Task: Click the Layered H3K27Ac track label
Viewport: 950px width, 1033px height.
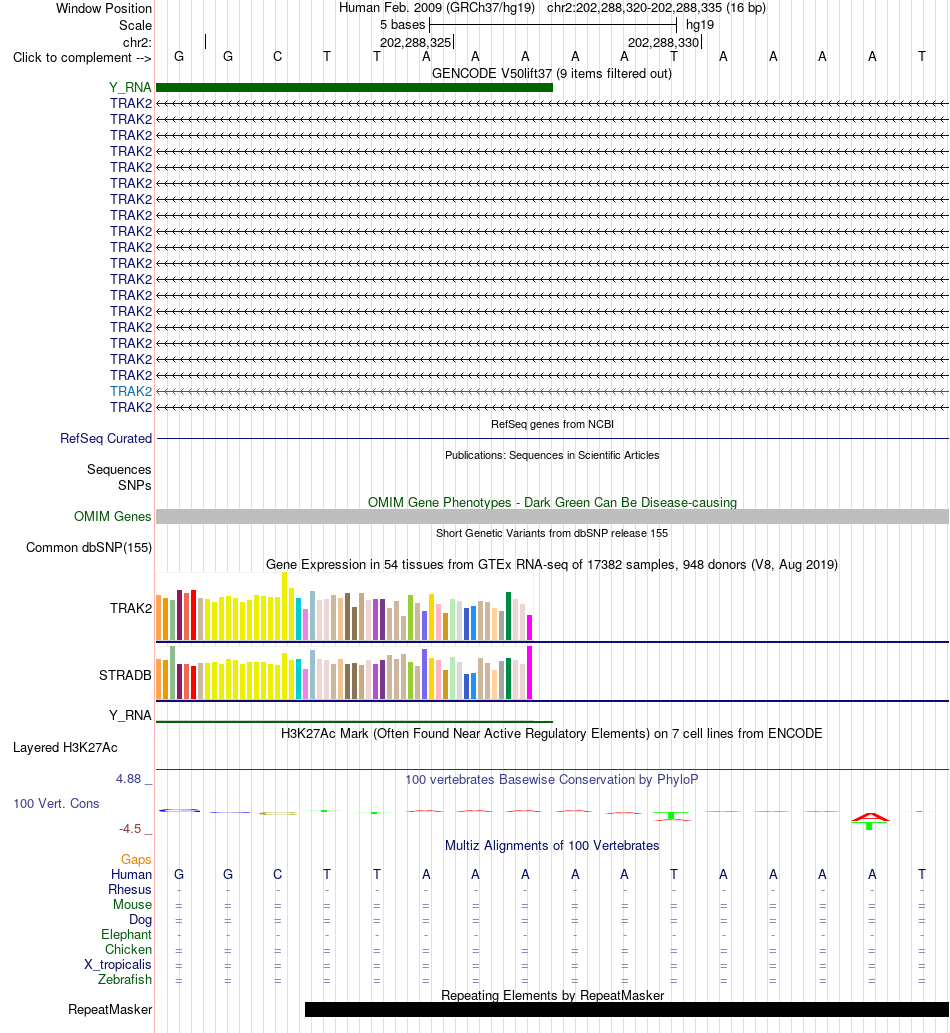Action: [x=65, y=748]
